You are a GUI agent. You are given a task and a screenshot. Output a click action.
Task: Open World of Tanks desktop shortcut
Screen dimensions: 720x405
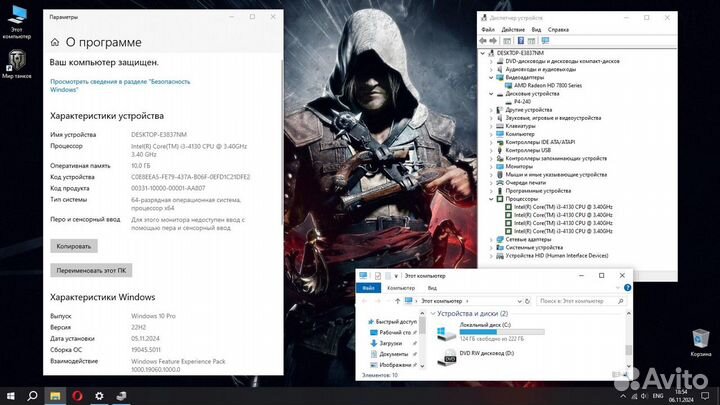[x=16, y=62]
